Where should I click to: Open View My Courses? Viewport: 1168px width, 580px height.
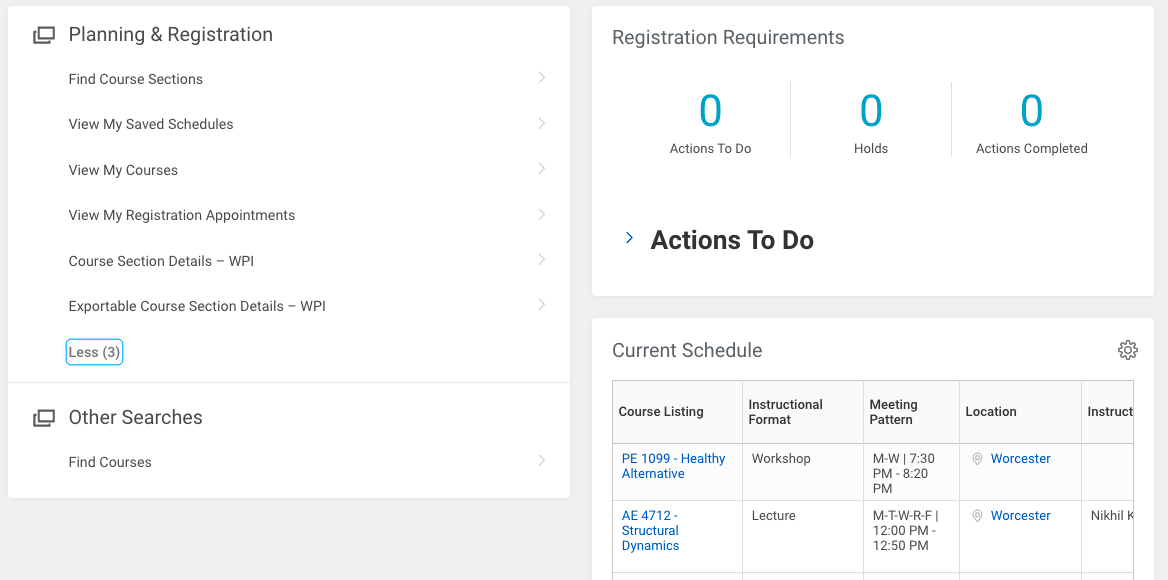(x=123, y=170)
